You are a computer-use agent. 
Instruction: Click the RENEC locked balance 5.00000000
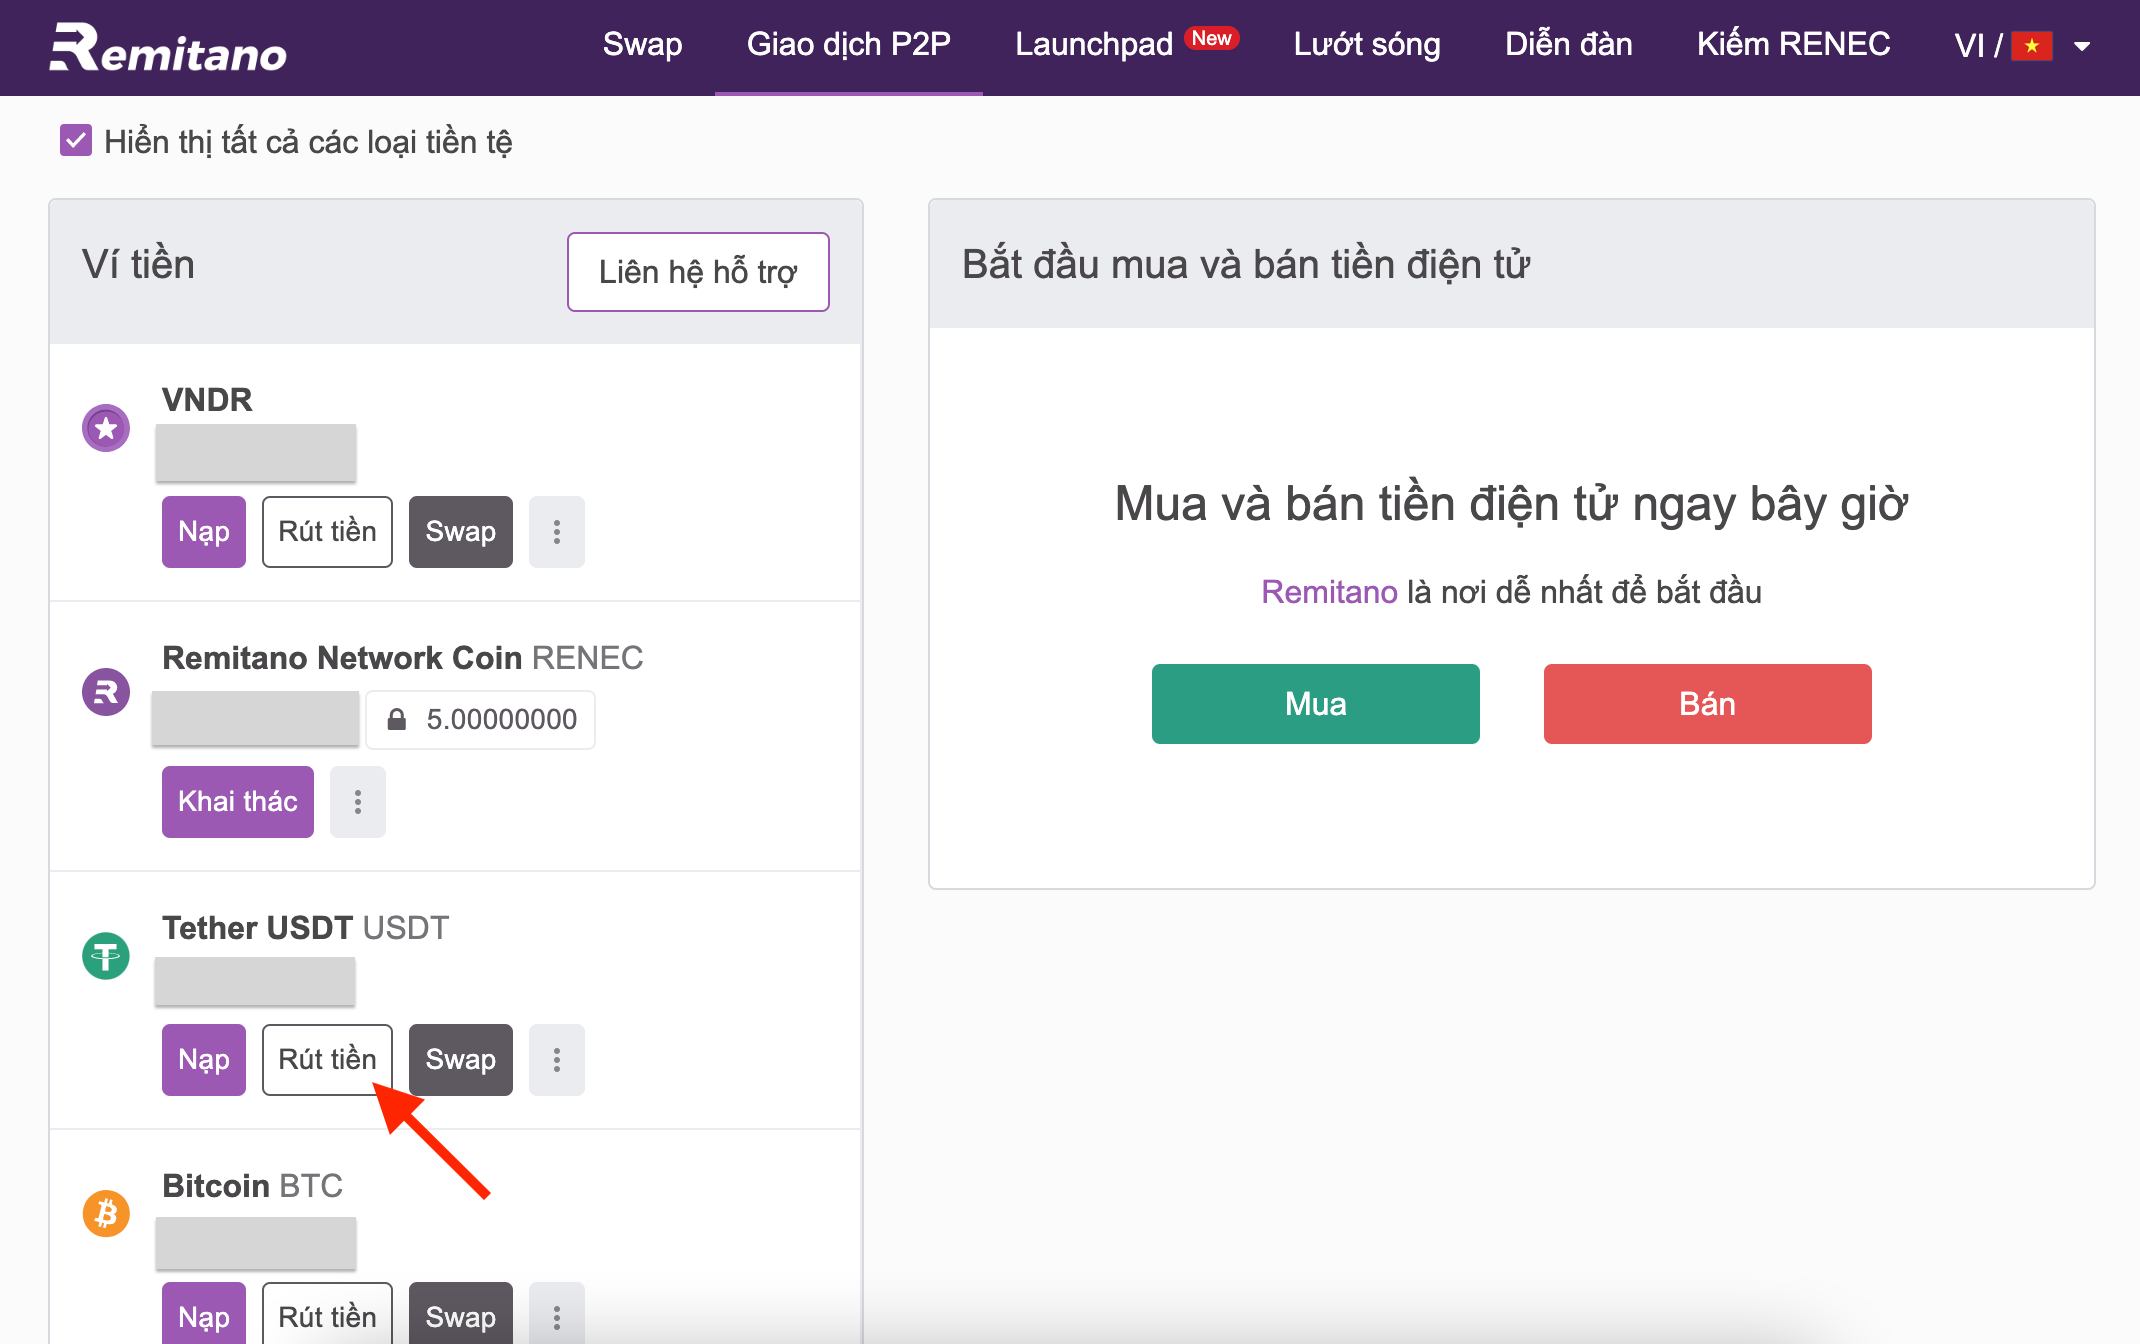(x=481, y=720)
